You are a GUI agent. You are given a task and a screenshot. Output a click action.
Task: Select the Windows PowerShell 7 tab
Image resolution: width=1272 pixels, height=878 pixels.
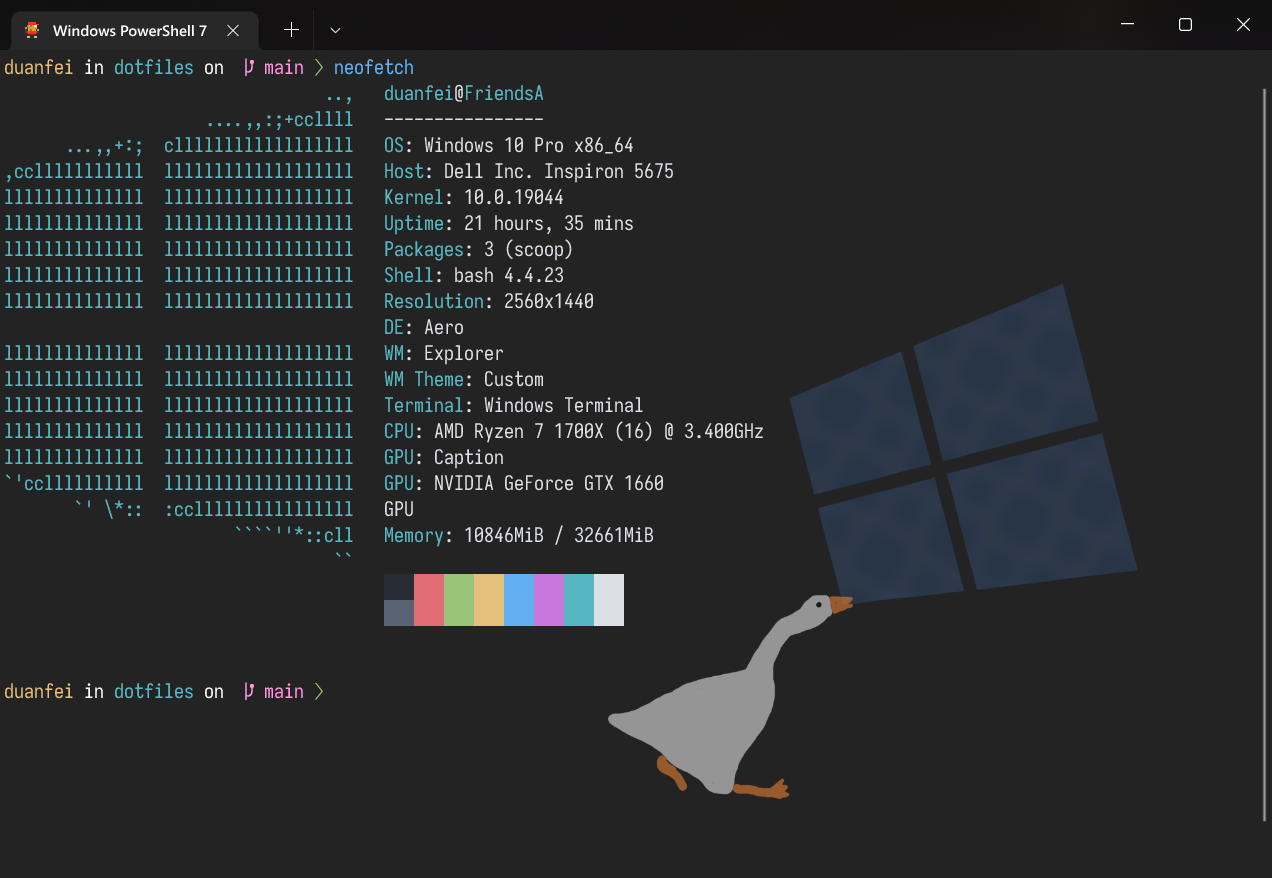pos(135,30)
